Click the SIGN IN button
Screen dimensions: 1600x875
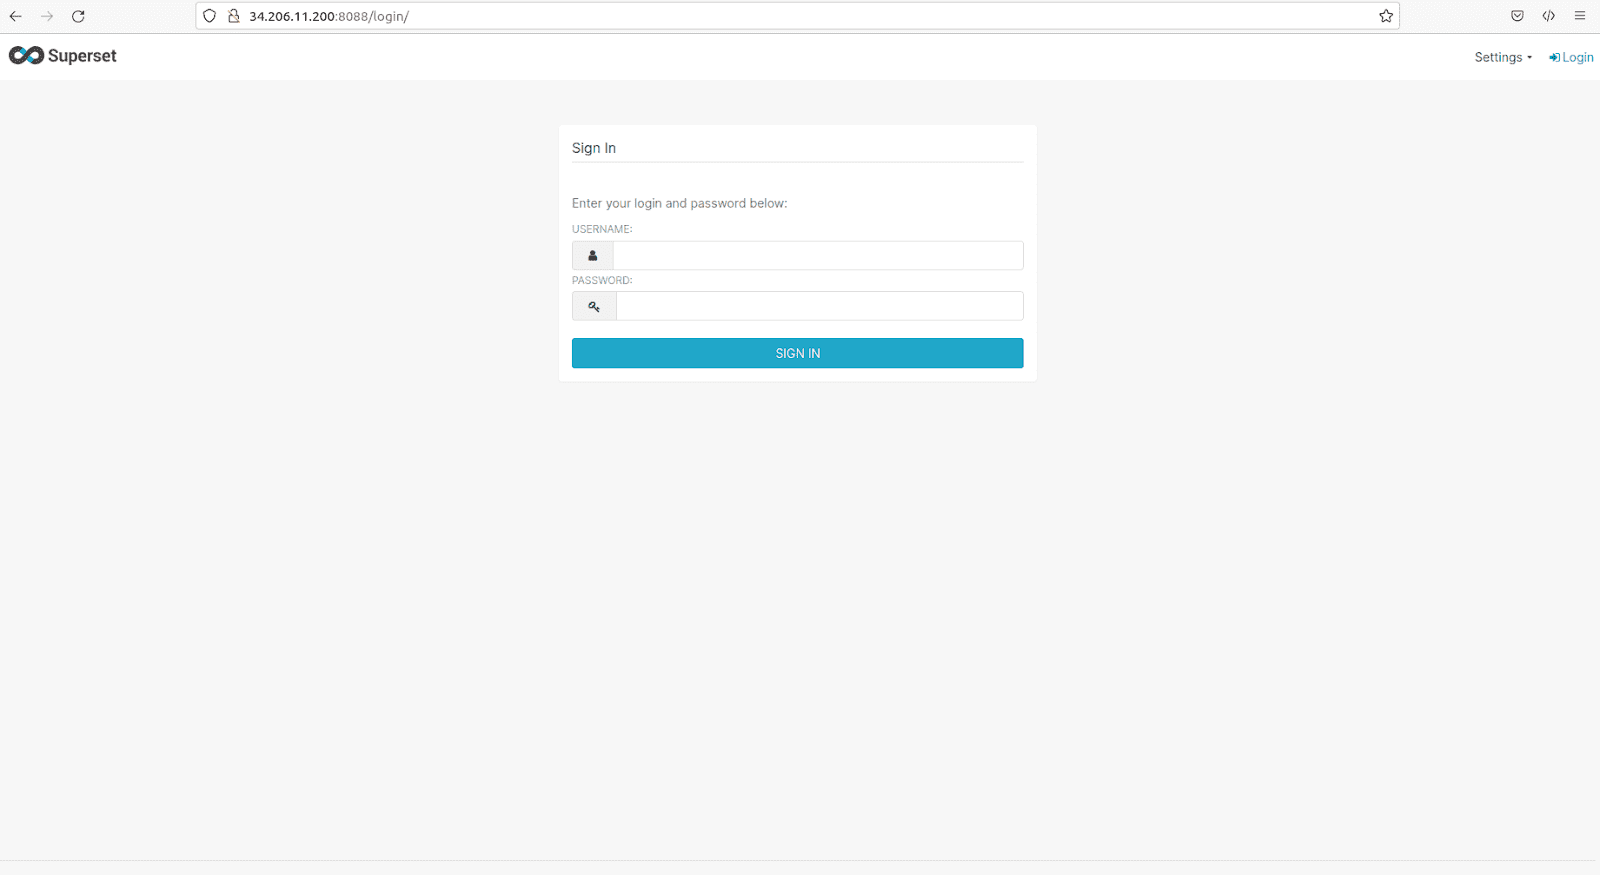(797, 353)
